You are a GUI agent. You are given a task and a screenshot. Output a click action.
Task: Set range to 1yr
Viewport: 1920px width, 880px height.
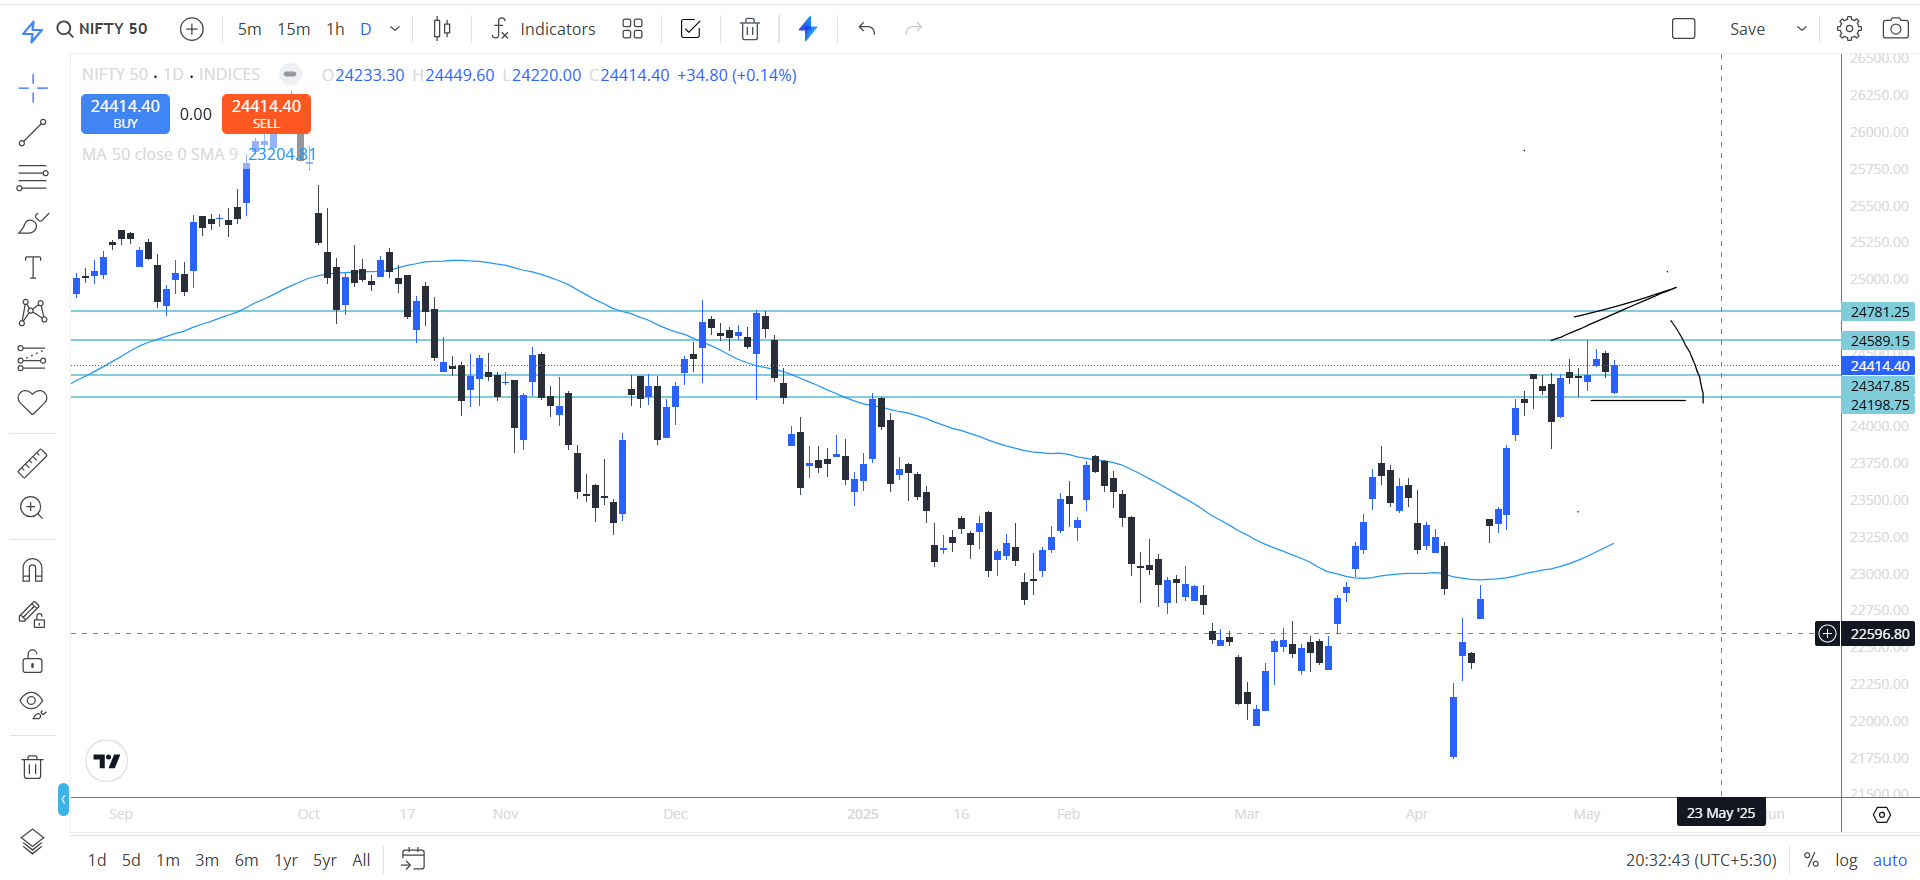(x=286, y=860)
